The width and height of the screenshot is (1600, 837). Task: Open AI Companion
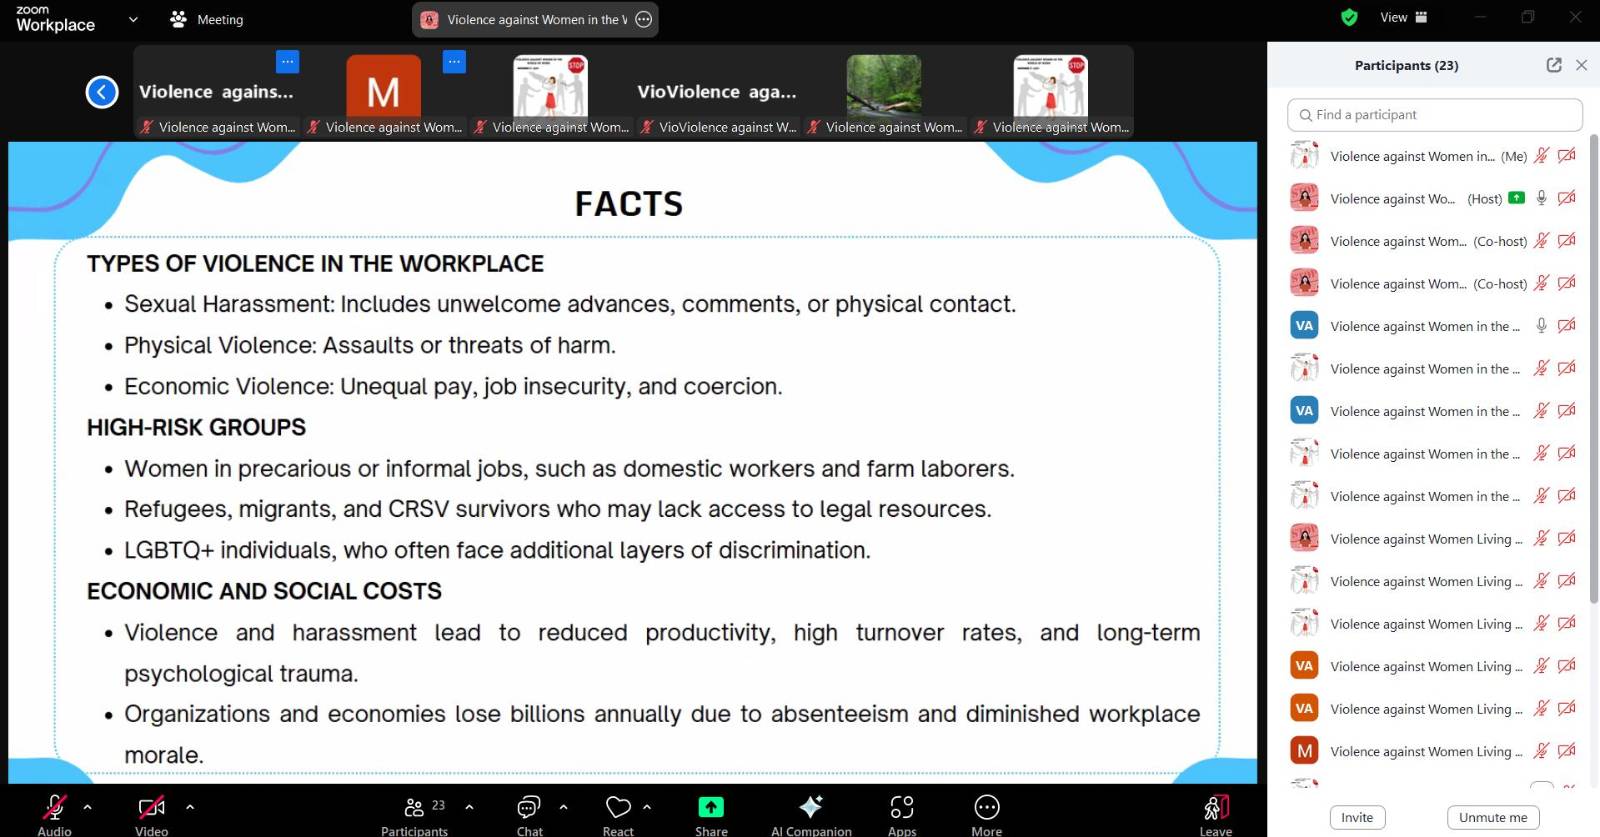point(811,807)
